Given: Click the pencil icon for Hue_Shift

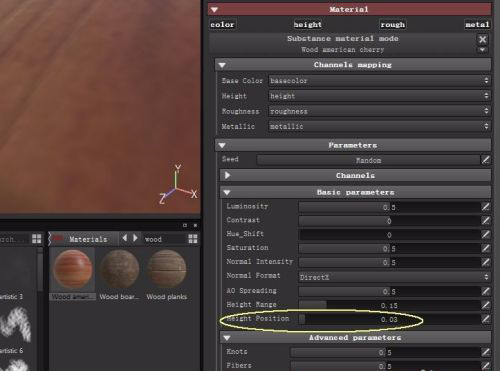Looking at the screenshot, I should point(485,235).
